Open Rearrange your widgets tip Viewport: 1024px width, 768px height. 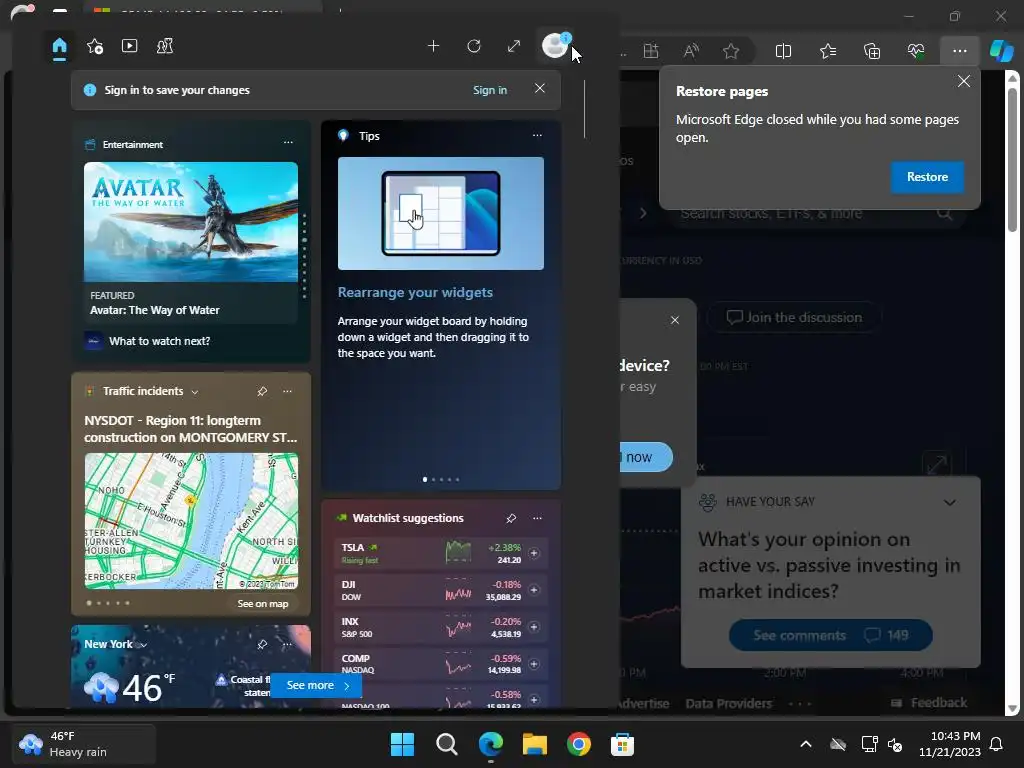click(x=415, y=292)
